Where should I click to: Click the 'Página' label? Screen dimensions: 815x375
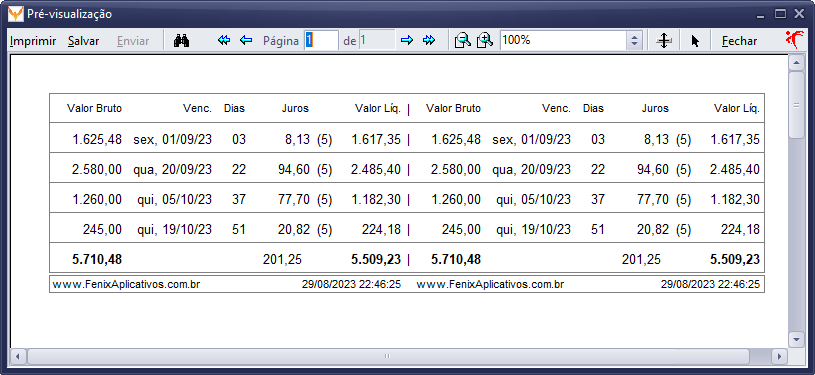click(281, 41)
